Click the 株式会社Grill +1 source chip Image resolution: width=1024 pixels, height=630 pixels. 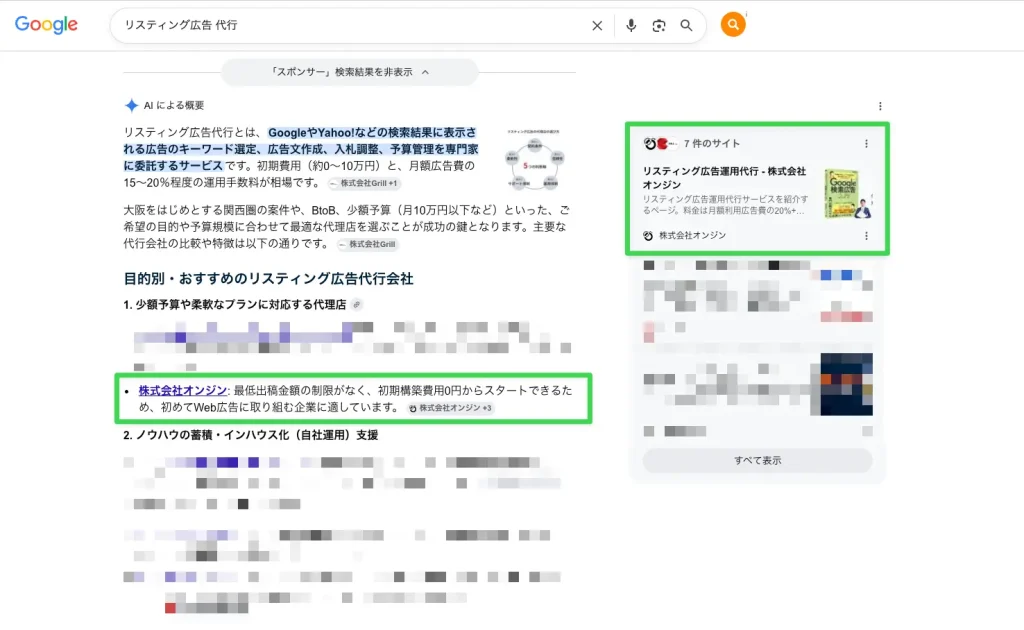point(364,183)
